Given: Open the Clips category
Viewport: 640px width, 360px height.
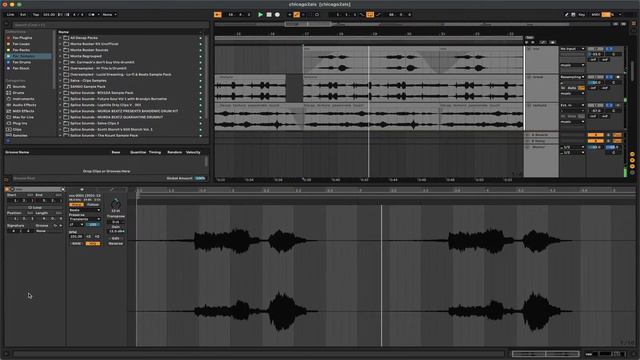Looking at the screenshot, I should [17, 129].
